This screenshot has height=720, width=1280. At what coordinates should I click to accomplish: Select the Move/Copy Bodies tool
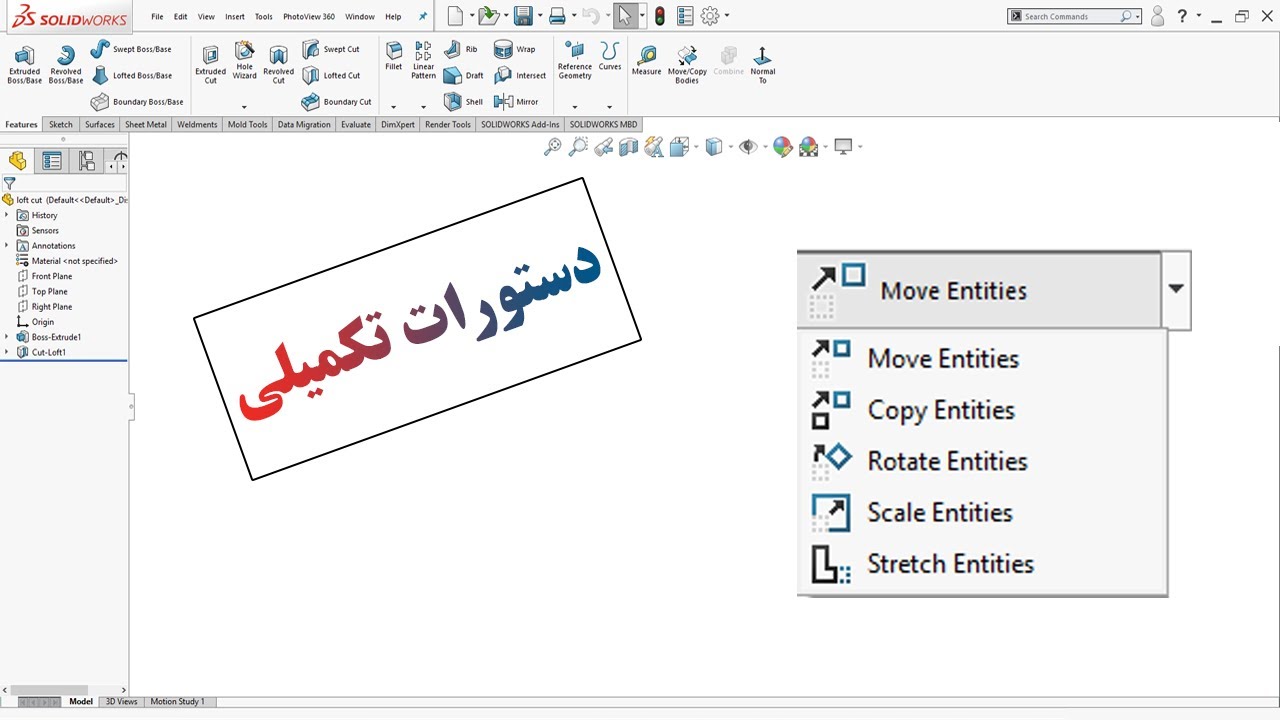(687, 64)
